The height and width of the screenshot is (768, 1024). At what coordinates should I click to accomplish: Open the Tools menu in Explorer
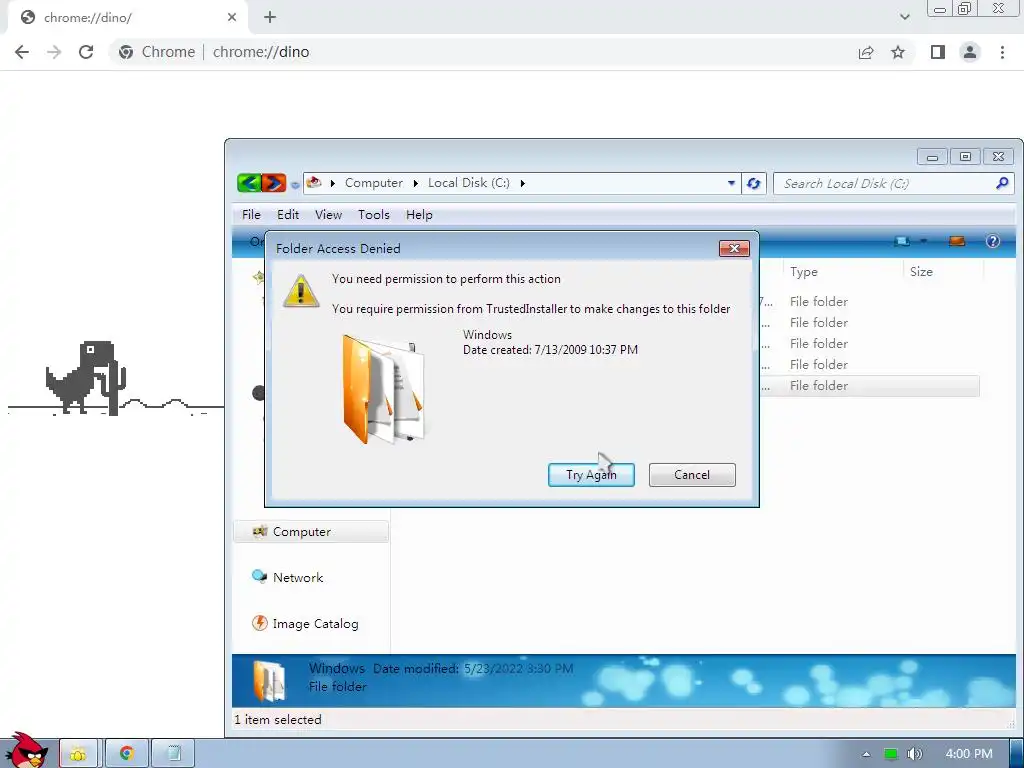coord(374,215)
